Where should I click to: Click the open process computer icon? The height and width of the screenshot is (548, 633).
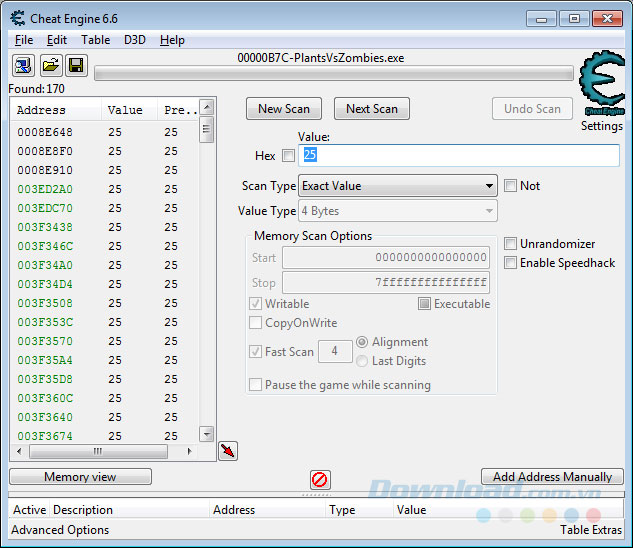[23, 66]
